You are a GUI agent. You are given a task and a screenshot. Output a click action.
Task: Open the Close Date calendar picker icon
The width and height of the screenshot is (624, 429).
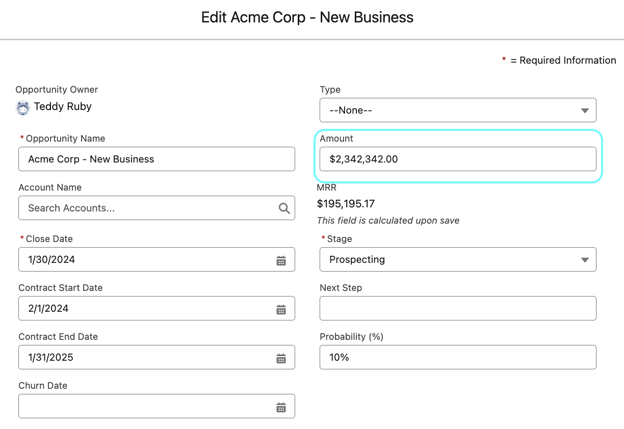(281, 261)
